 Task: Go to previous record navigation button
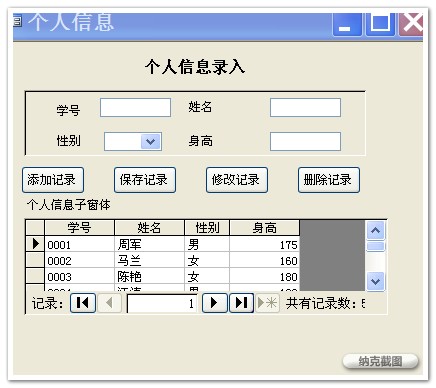(109, 303)
